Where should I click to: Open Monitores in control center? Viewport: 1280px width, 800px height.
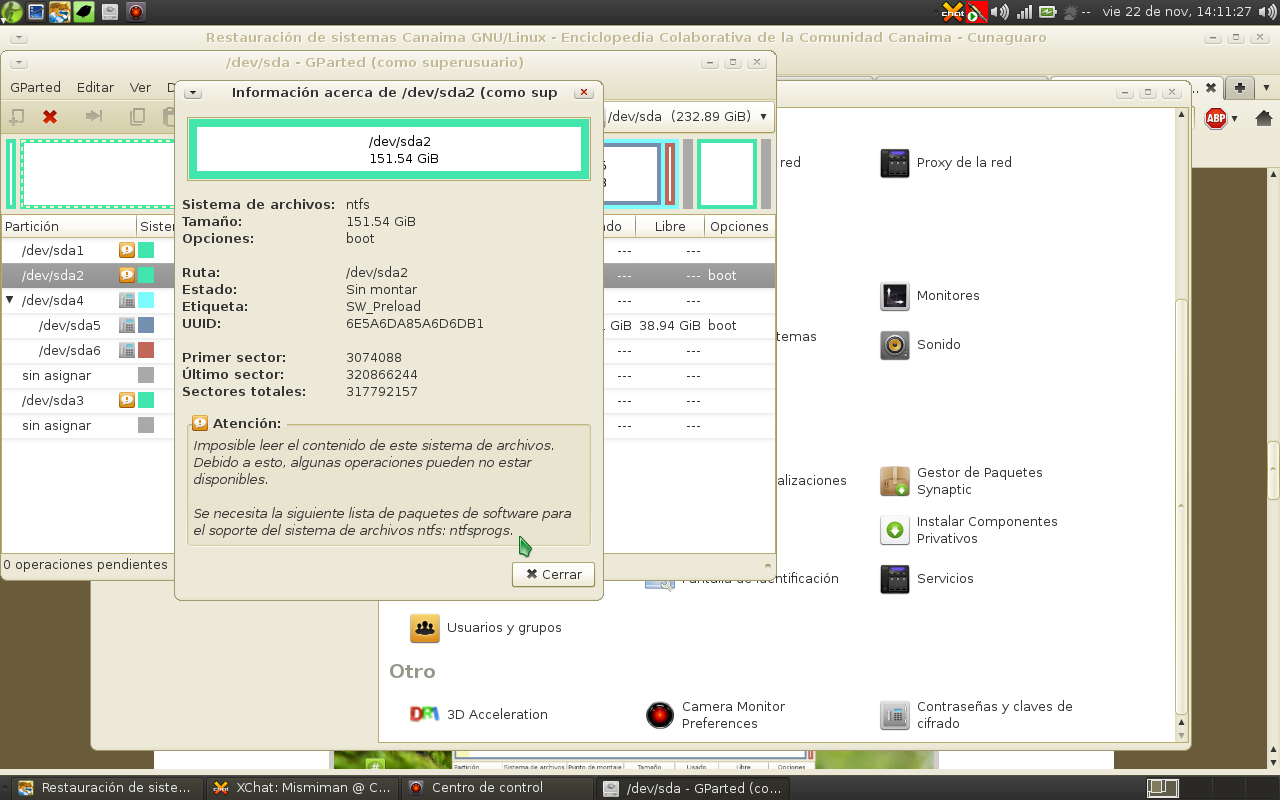pyautogui.click(x=930, y=296)
